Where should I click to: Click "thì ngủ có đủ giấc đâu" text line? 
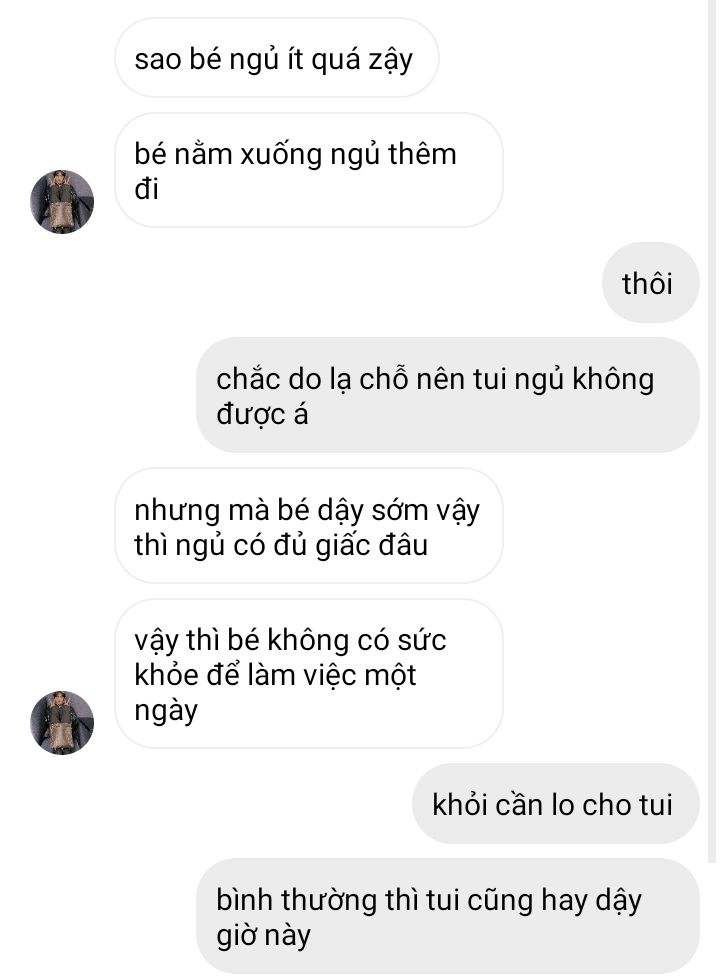(x=282, y=545)
